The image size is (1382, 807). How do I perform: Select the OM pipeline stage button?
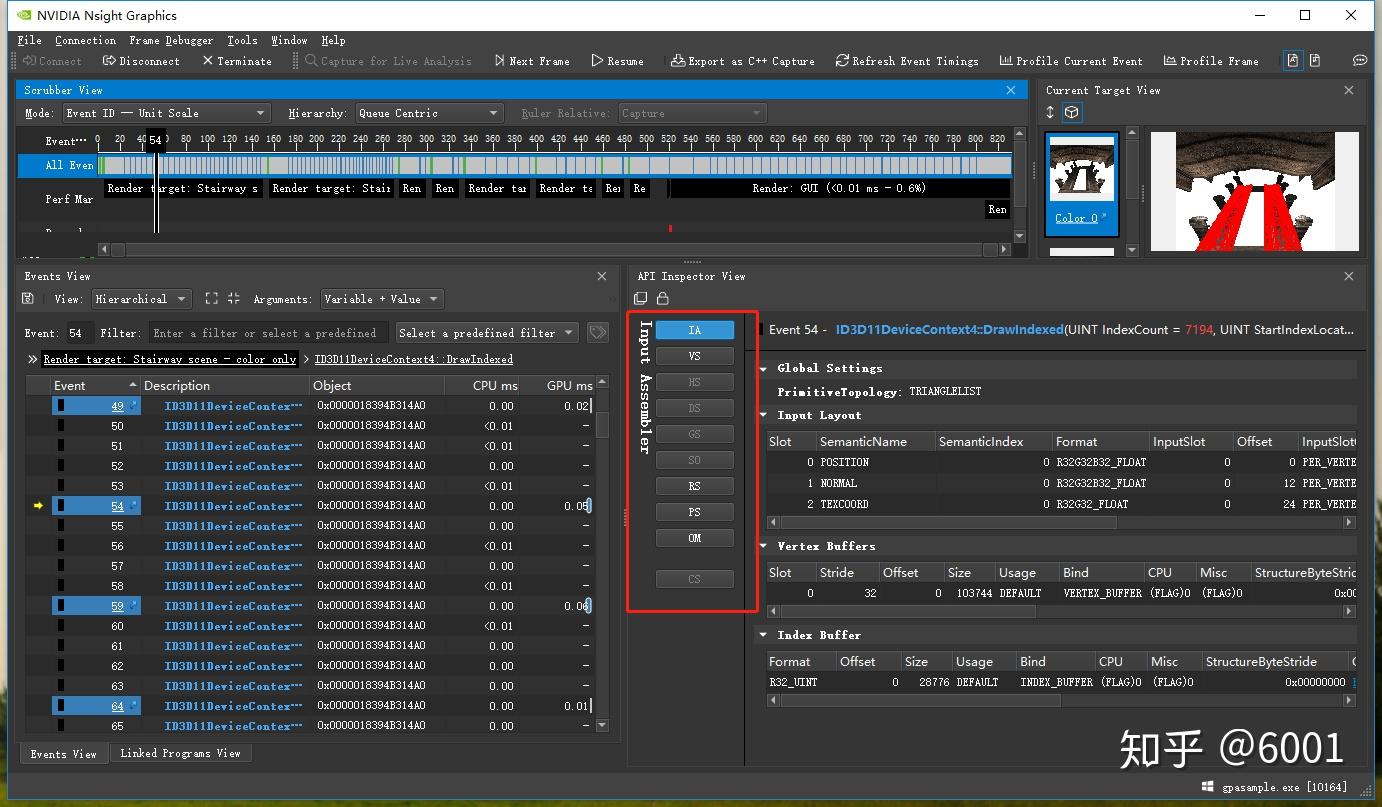pyautogui.click(x=695, y=538)
